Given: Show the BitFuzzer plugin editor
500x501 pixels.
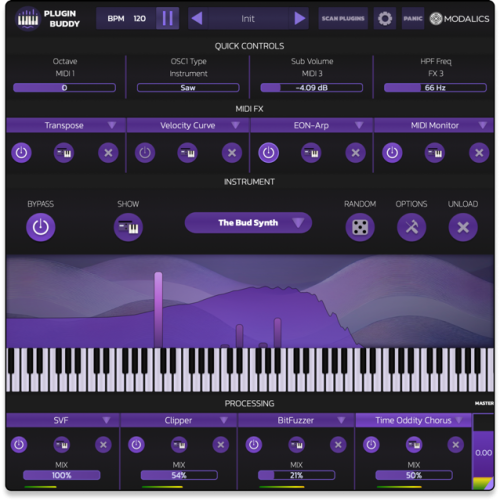Looking at the screenshot, I should [x=297, y=445].
